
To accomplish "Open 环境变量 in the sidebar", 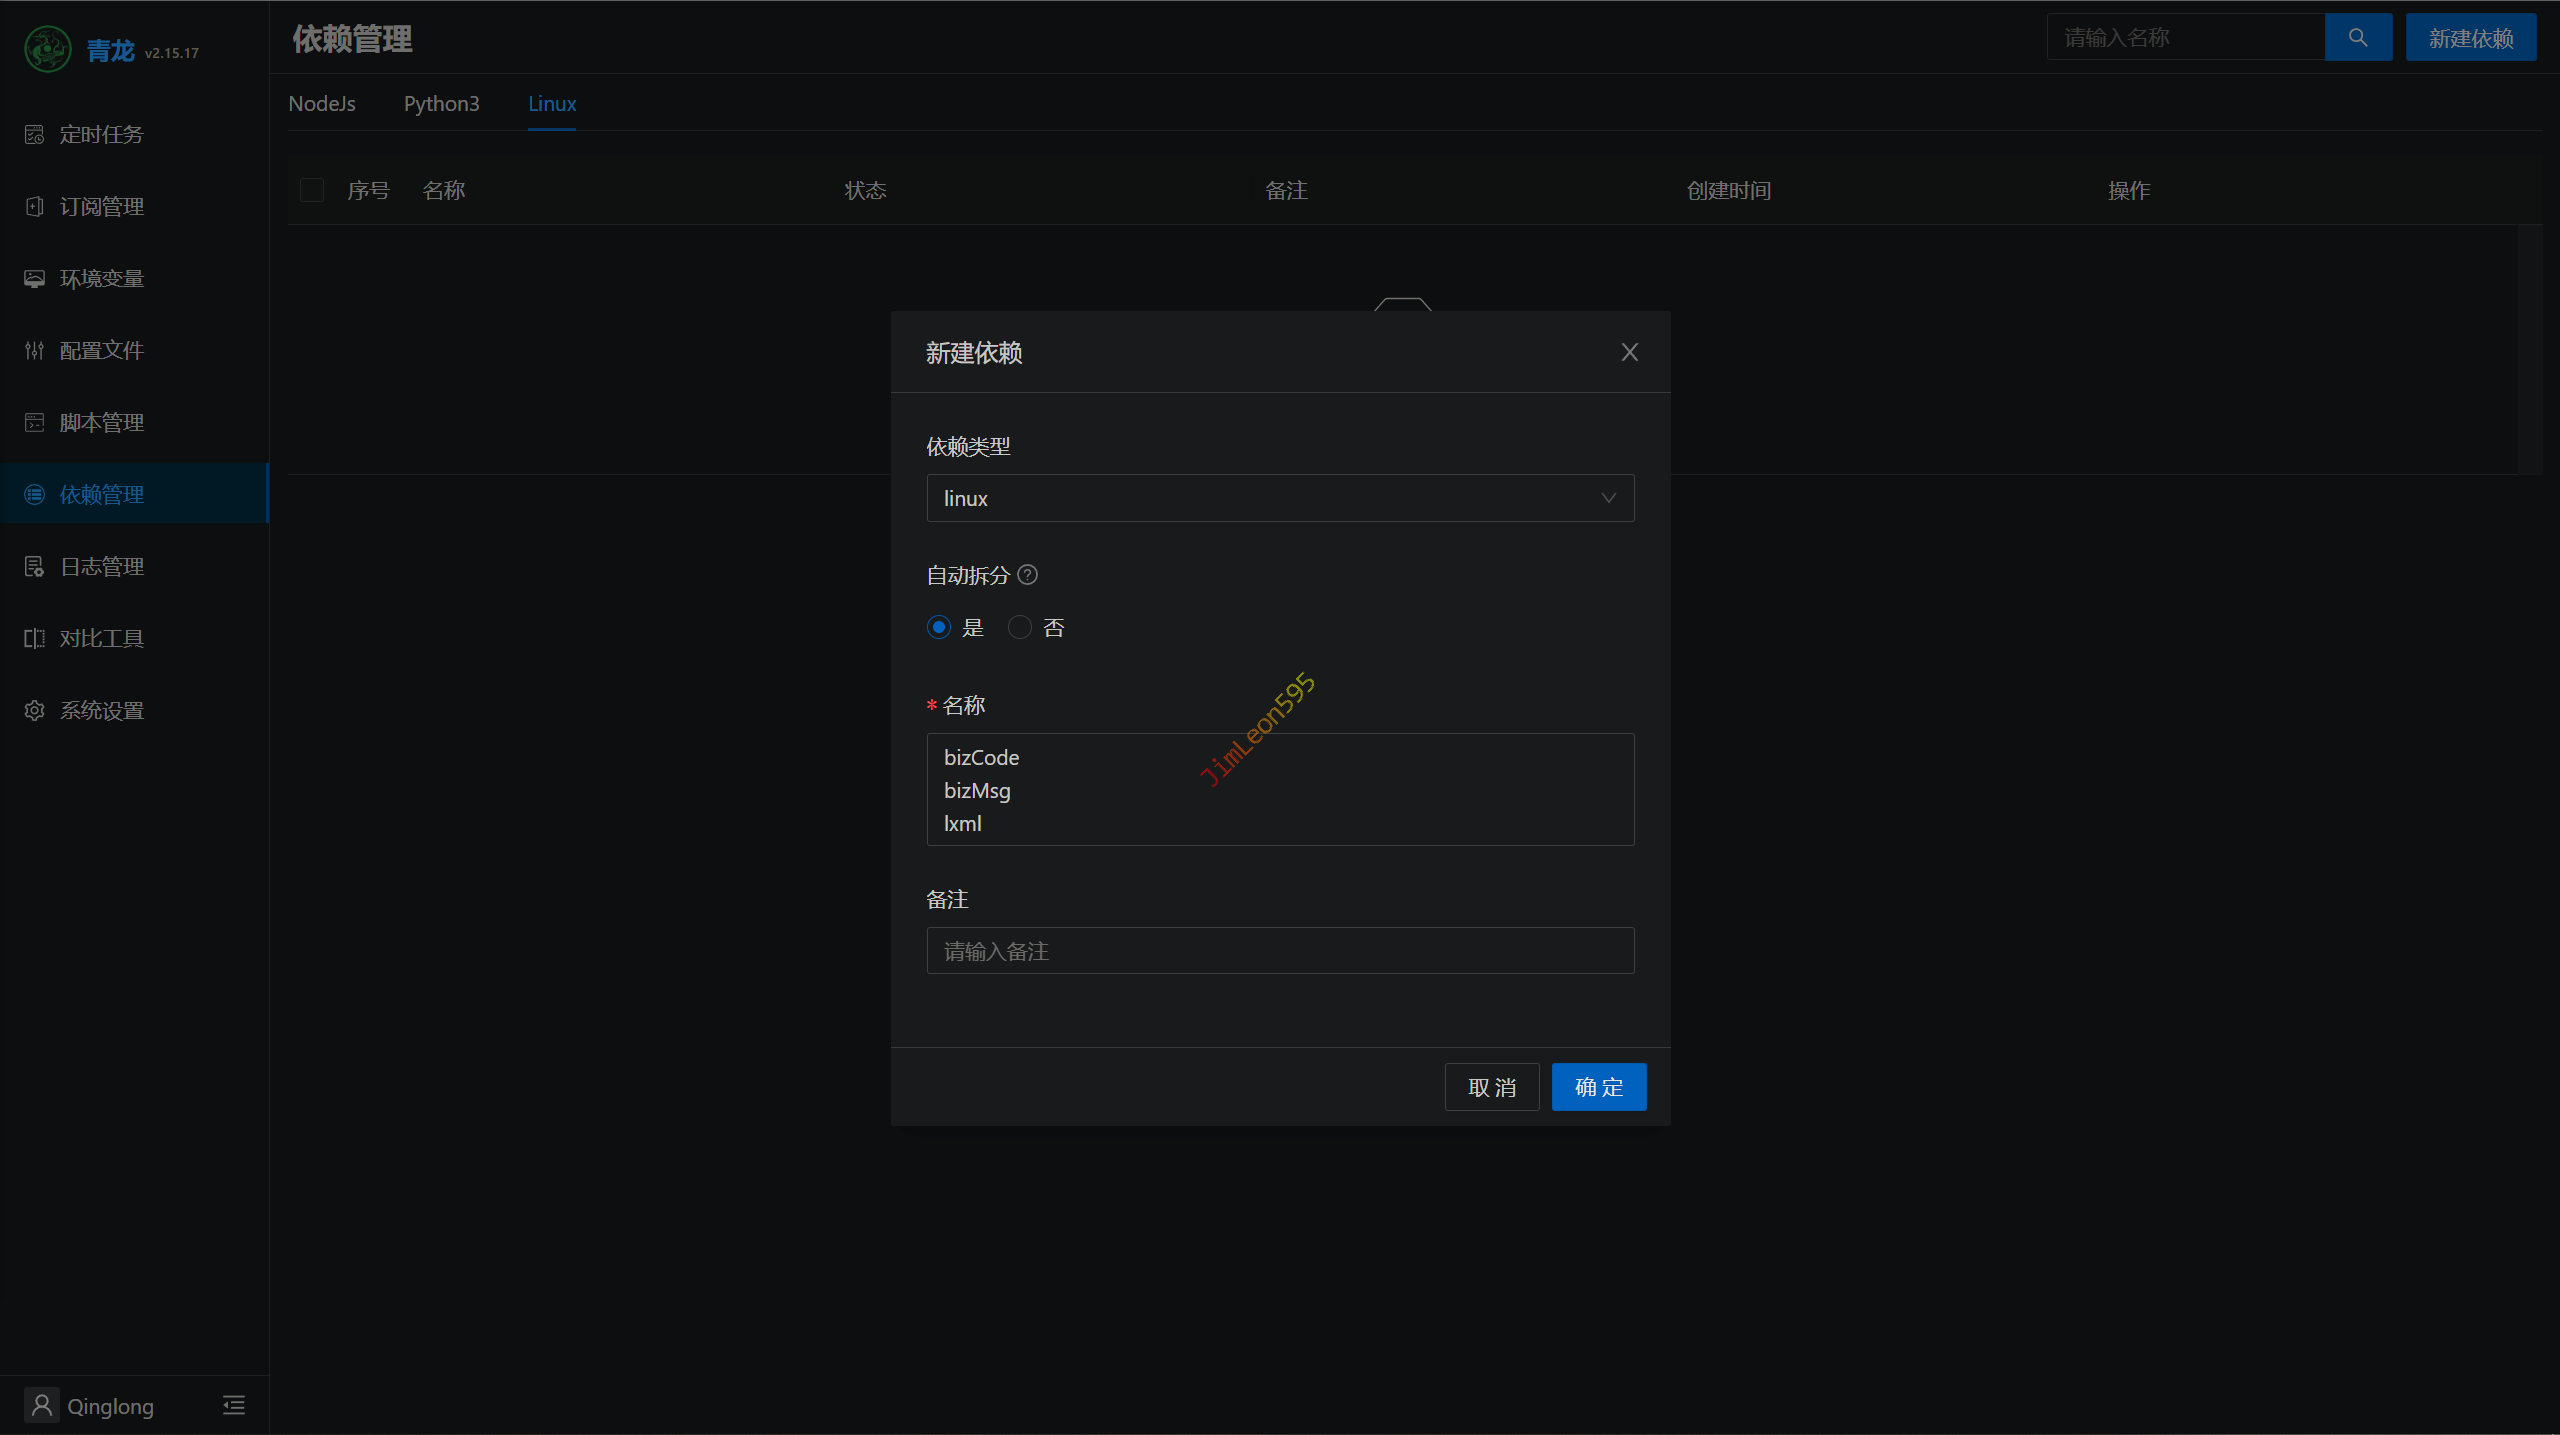I will coord(101,278).
